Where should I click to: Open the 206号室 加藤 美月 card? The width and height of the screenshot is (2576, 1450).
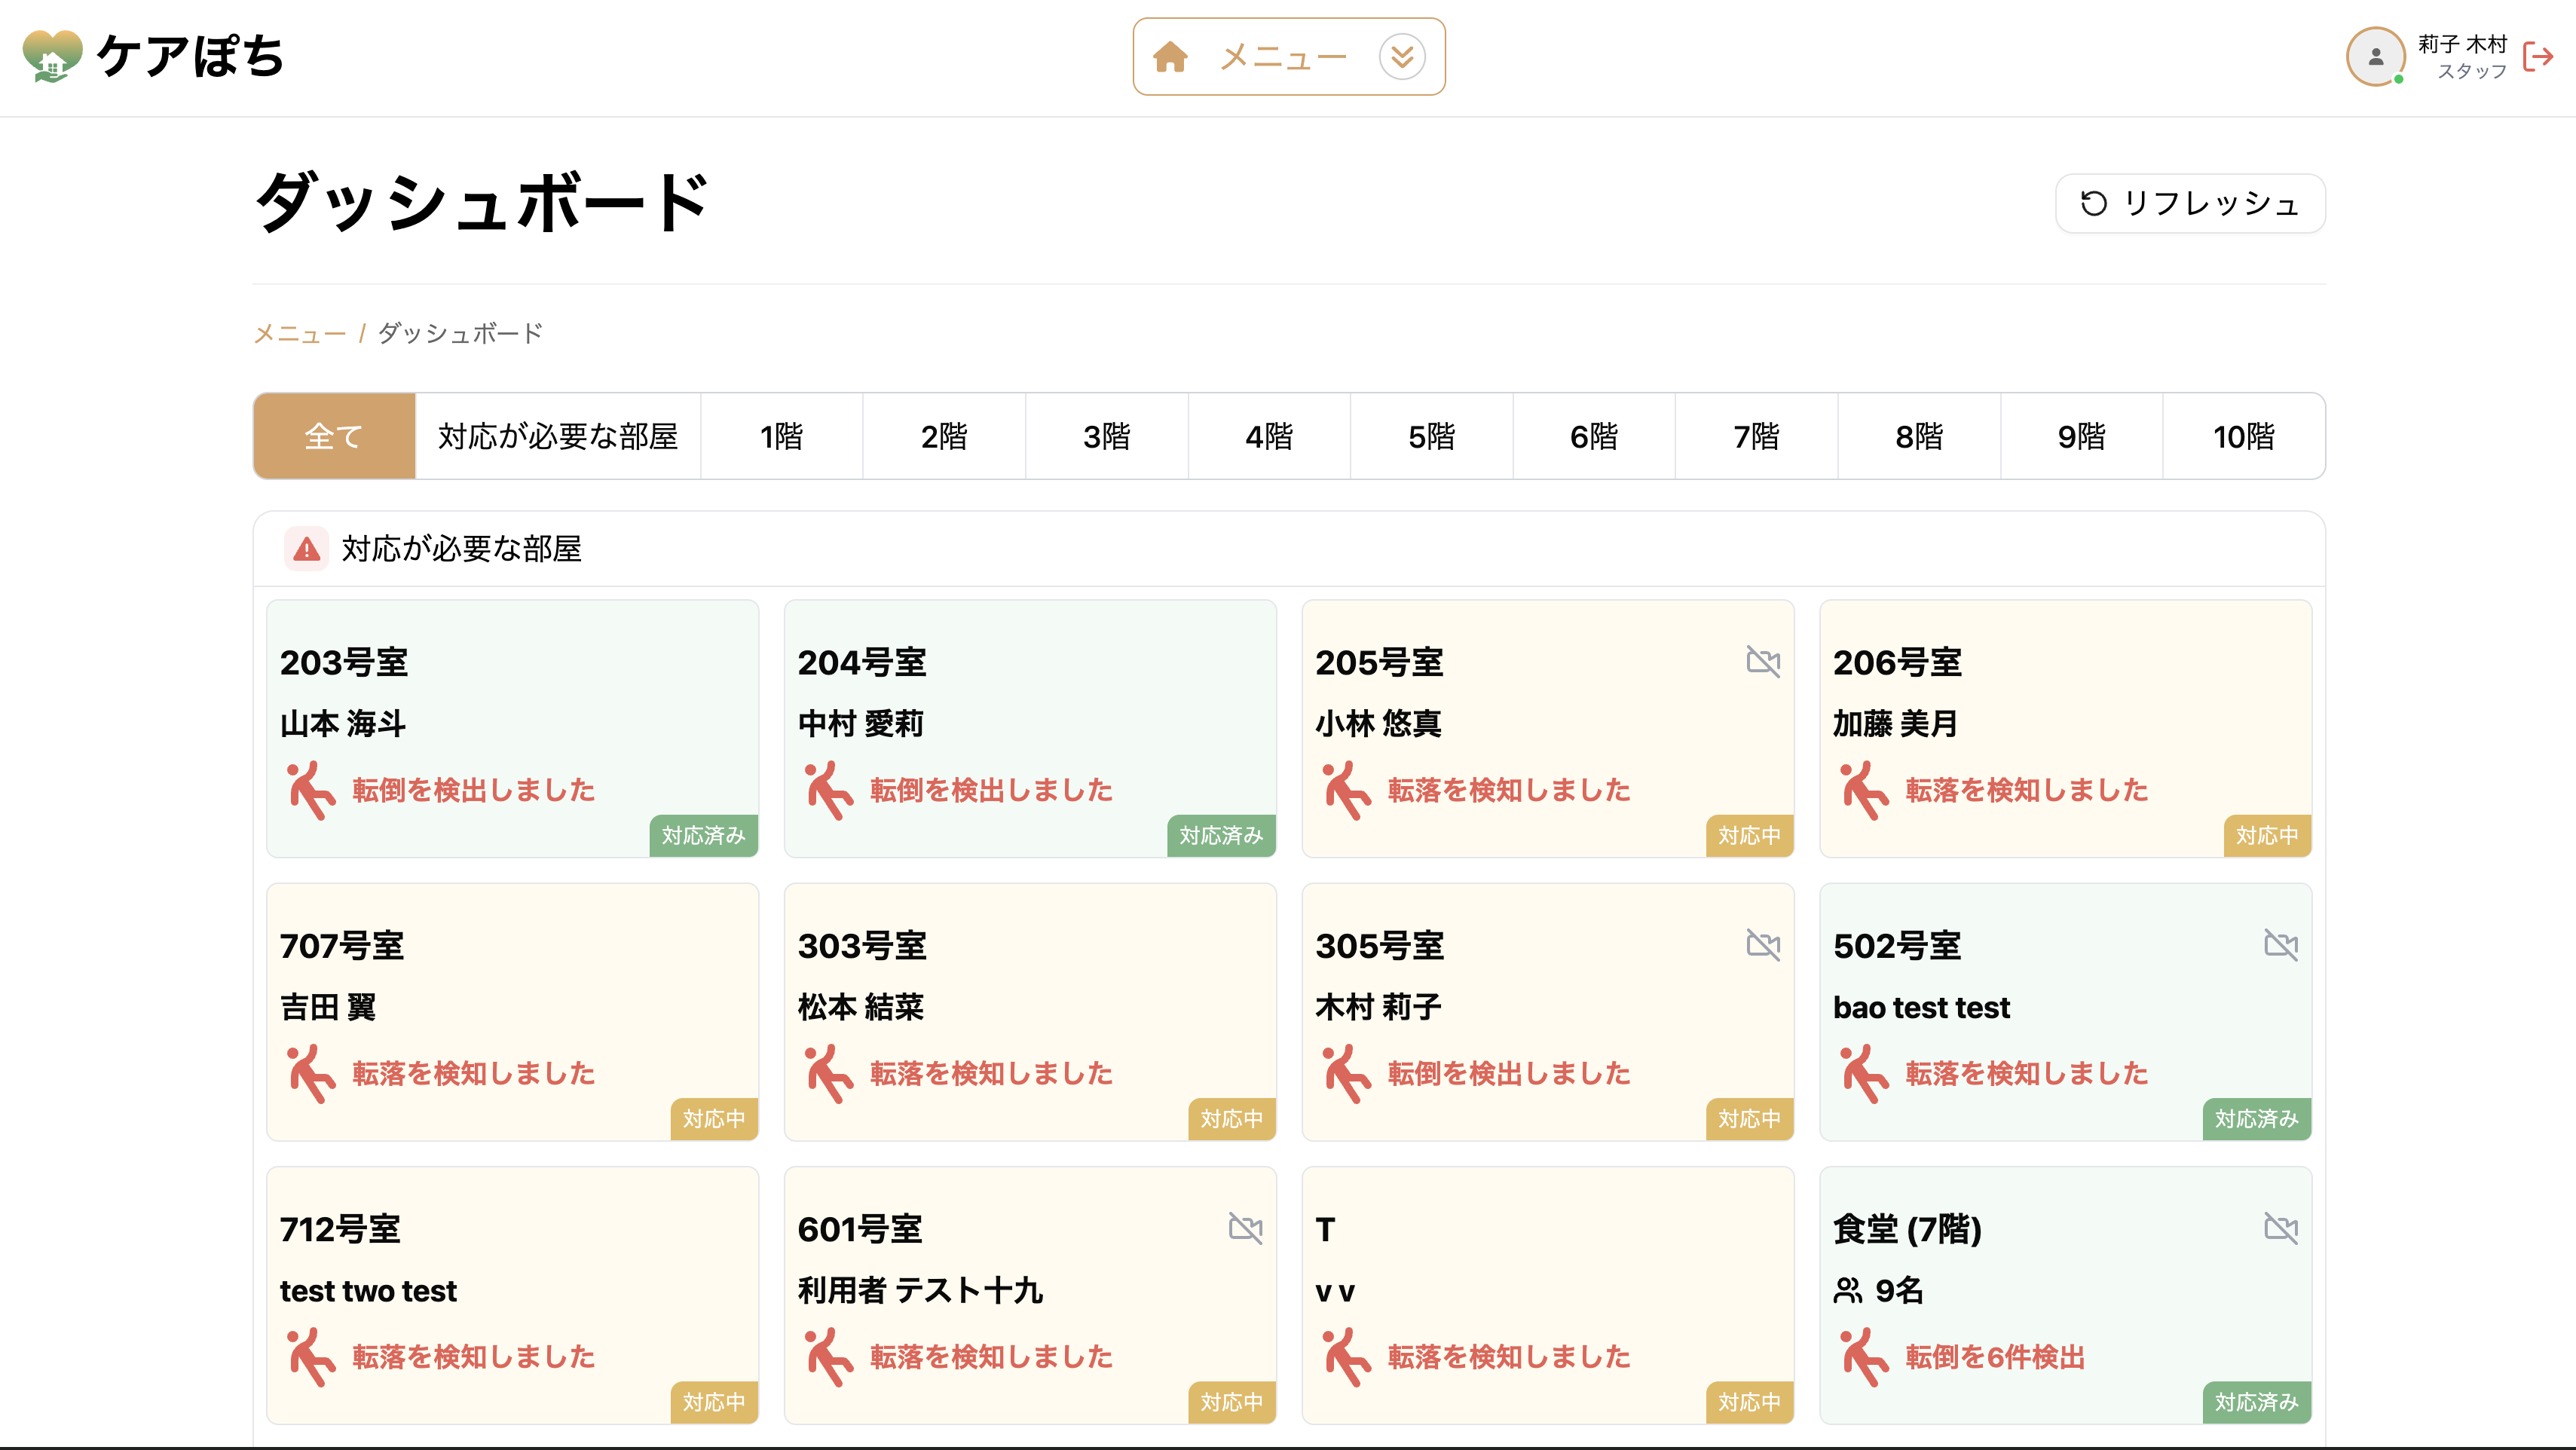point(2065,728)
